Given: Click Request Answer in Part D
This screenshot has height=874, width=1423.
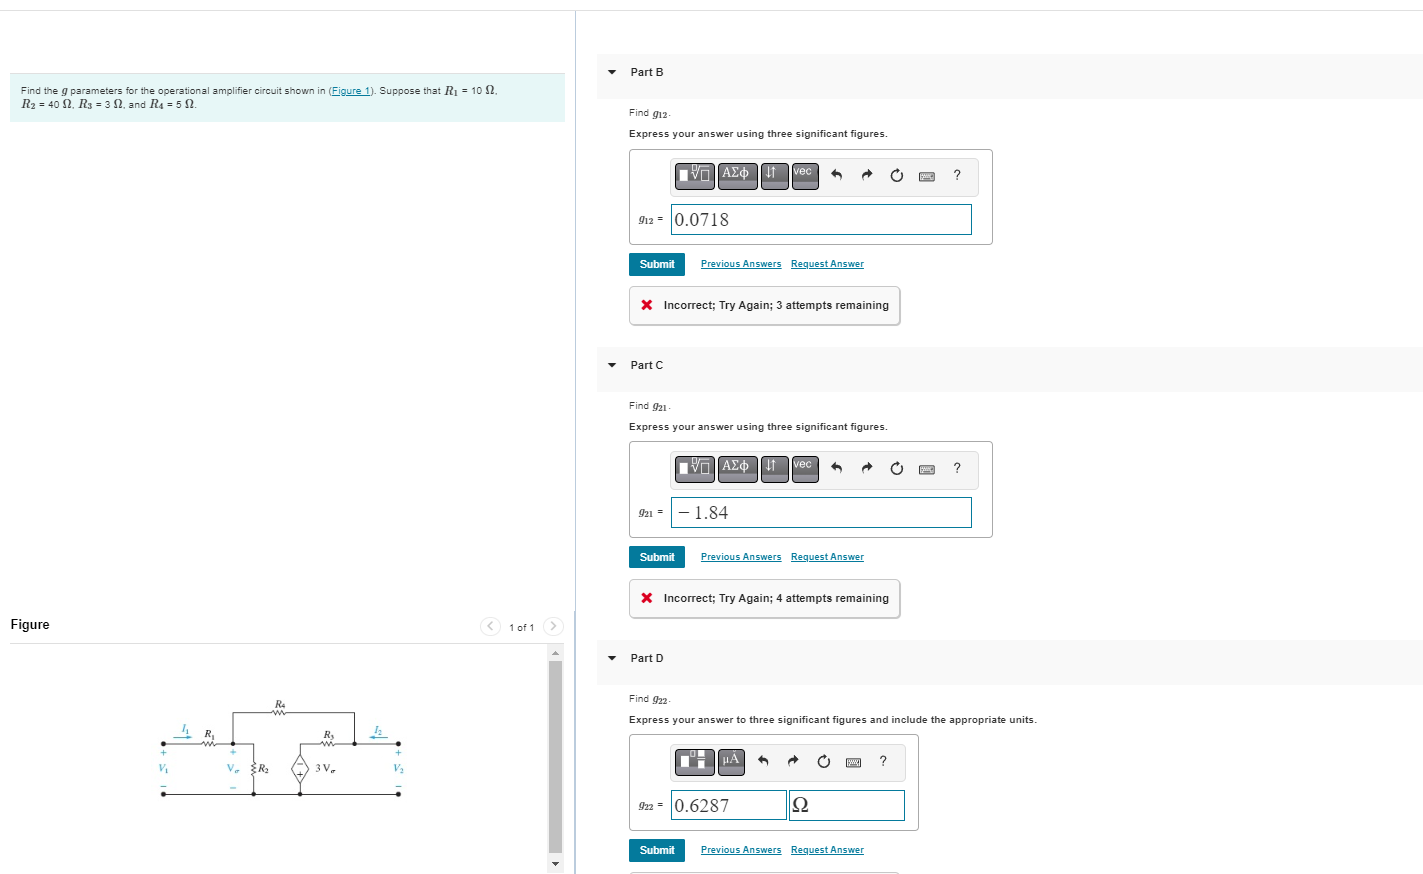Looking at the screenshot, I should (x=827, y=849).
